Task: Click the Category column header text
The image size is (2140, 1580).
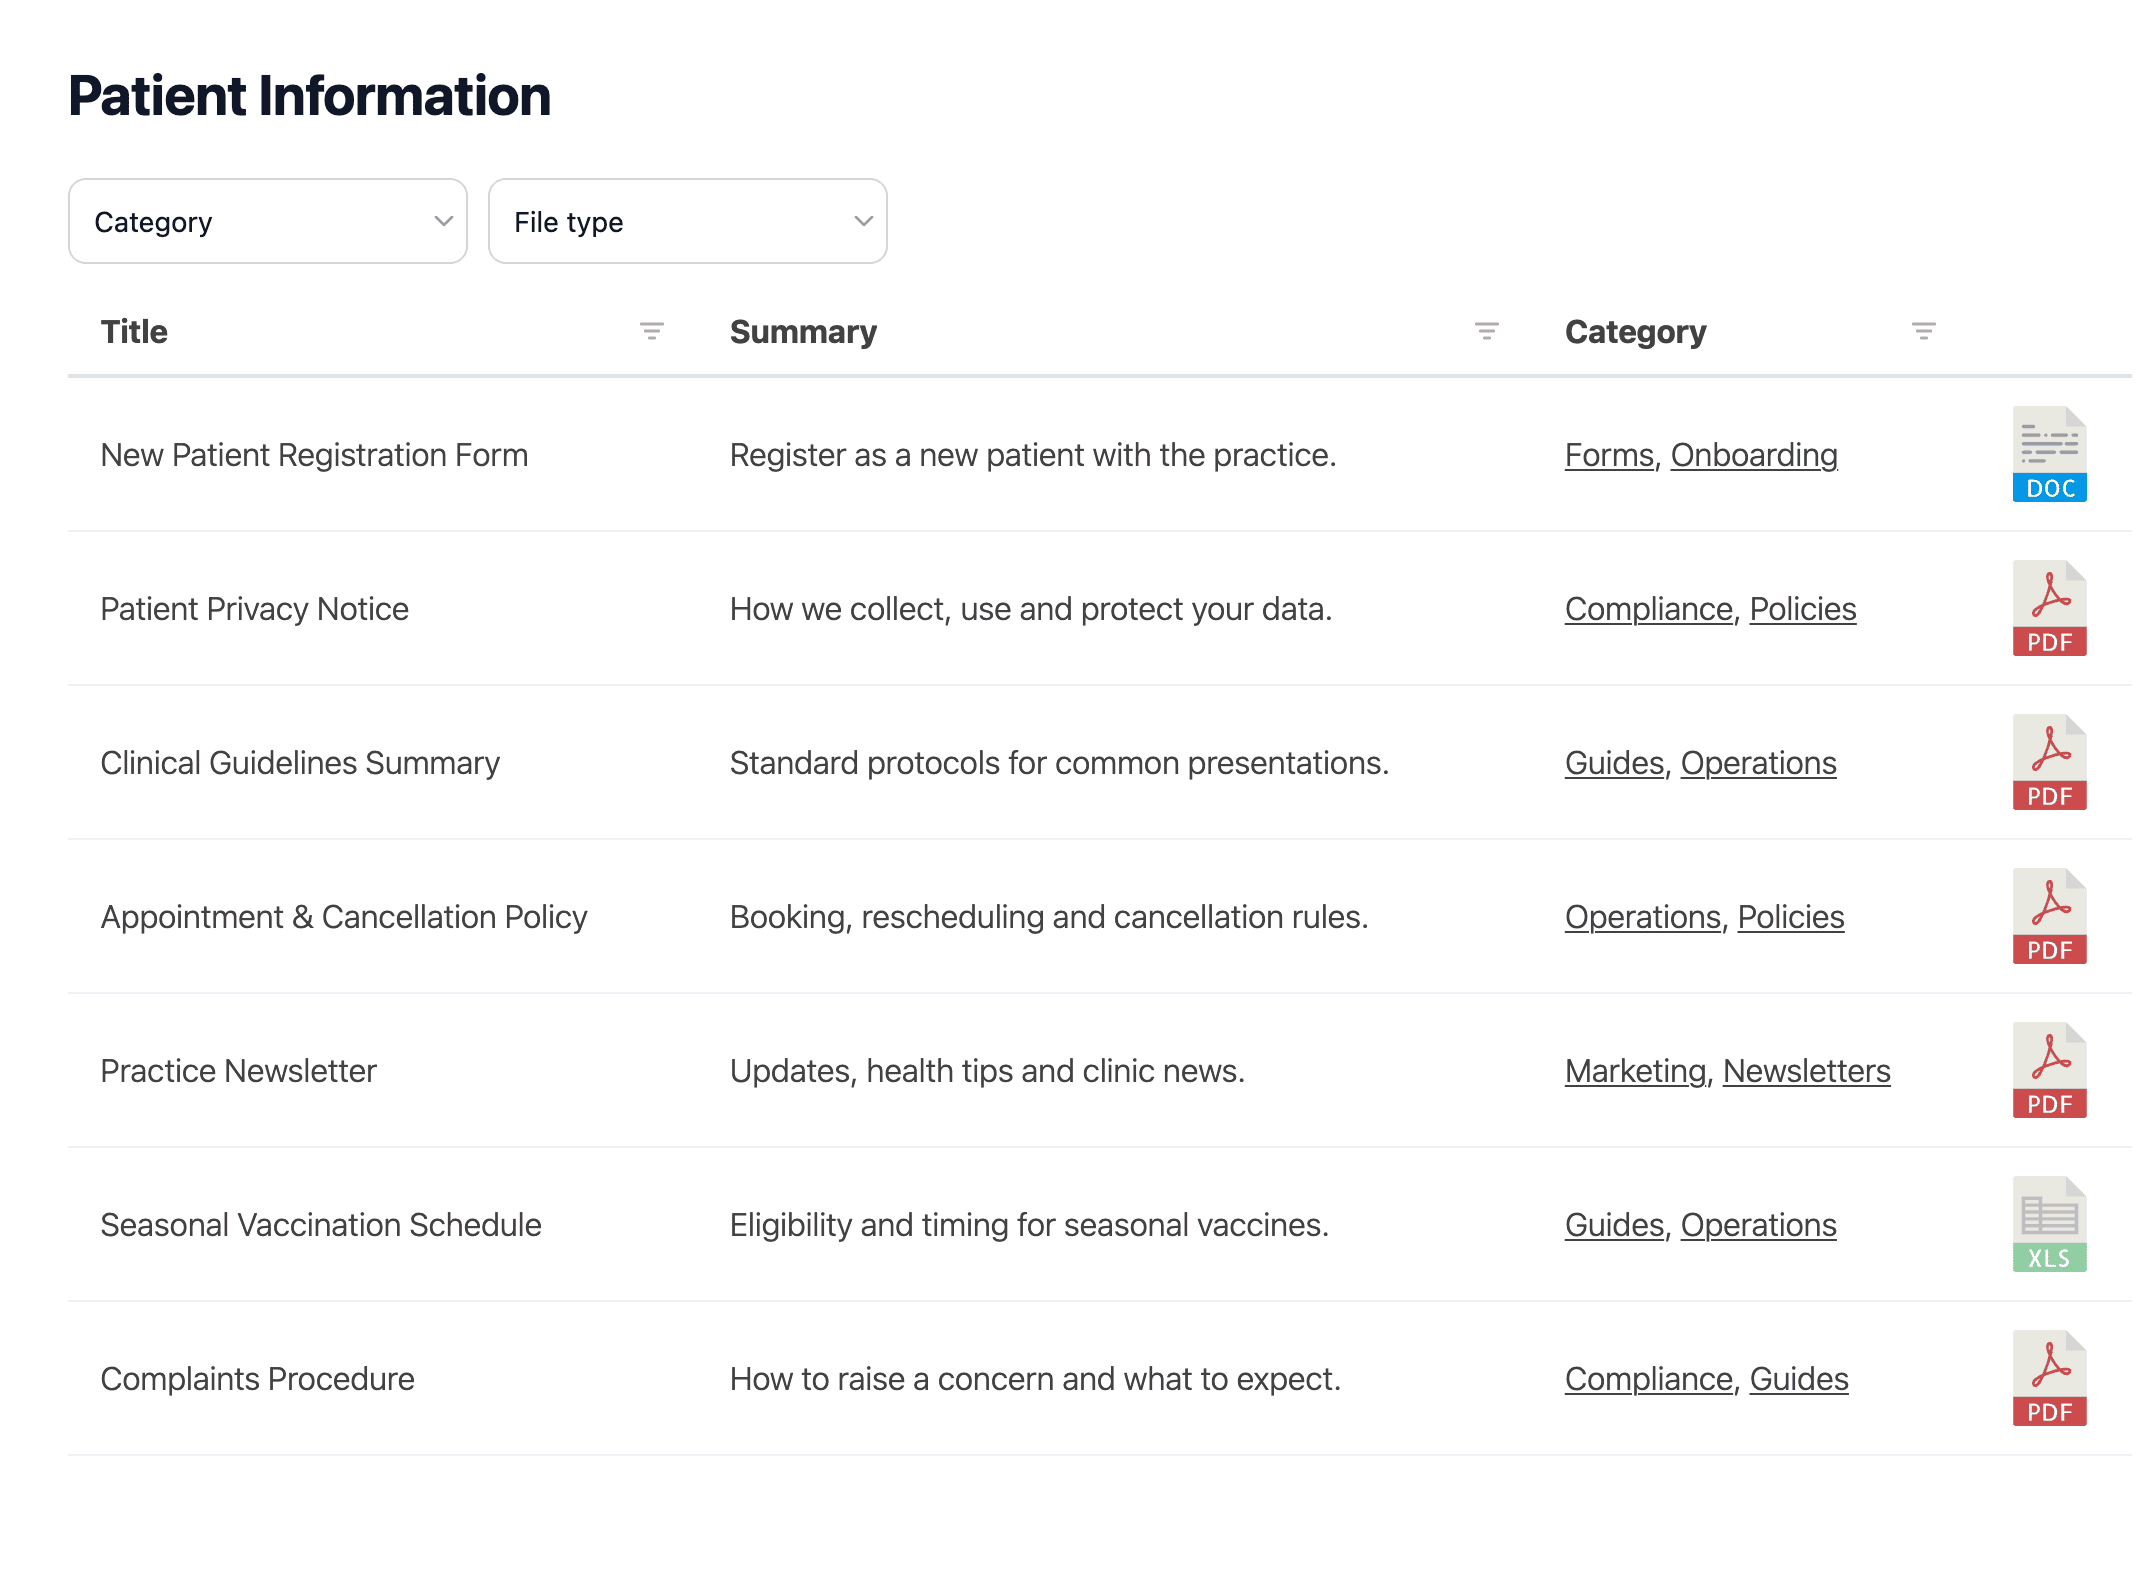Action: pos(1636,331)
